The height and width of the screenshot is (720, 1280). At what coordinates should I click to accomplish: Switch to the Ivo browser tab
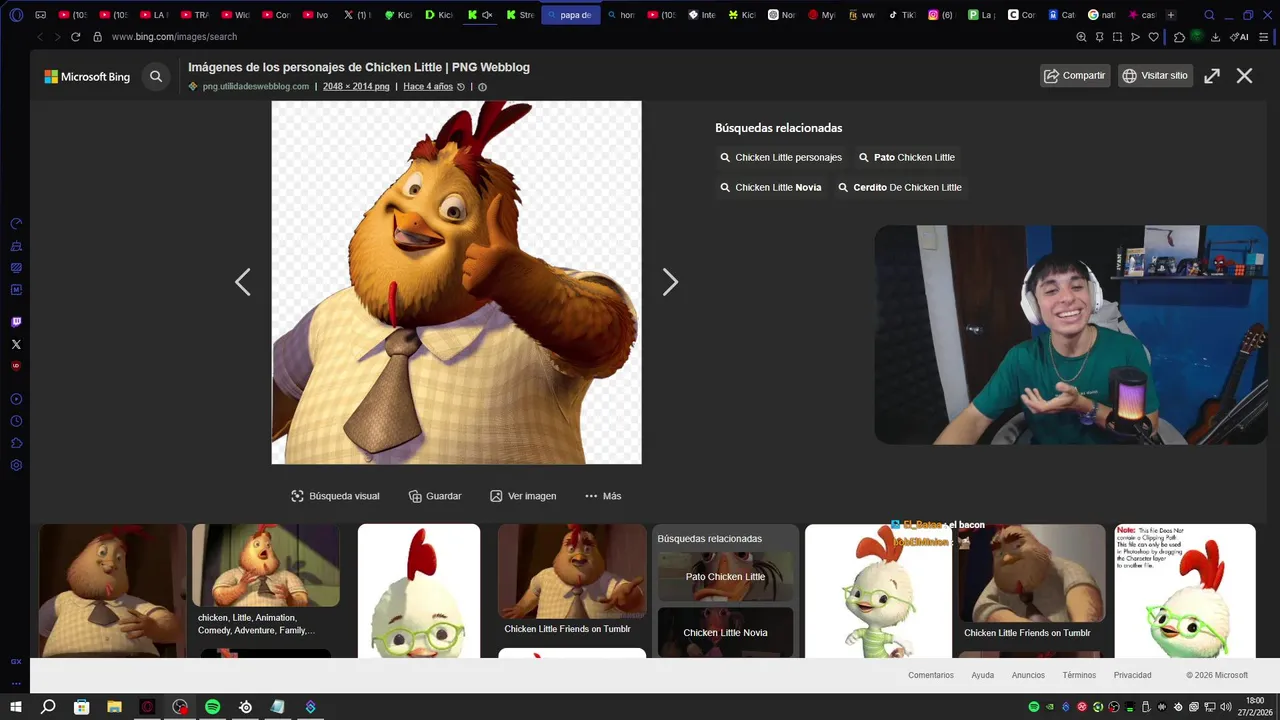coord(314,15)
